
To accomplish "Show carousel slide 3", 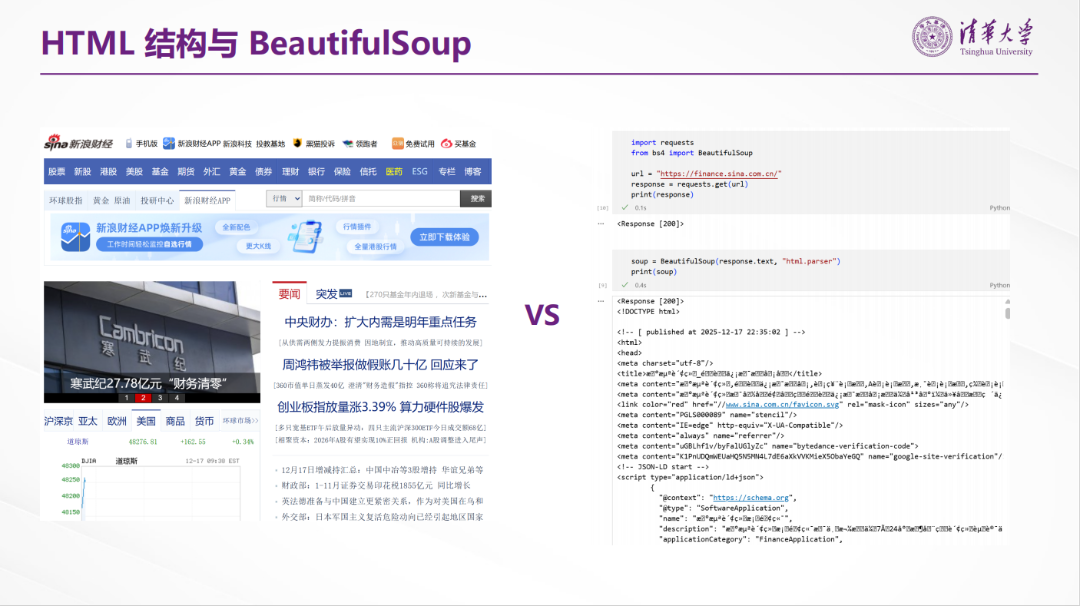I will click(x=160, y=397).
